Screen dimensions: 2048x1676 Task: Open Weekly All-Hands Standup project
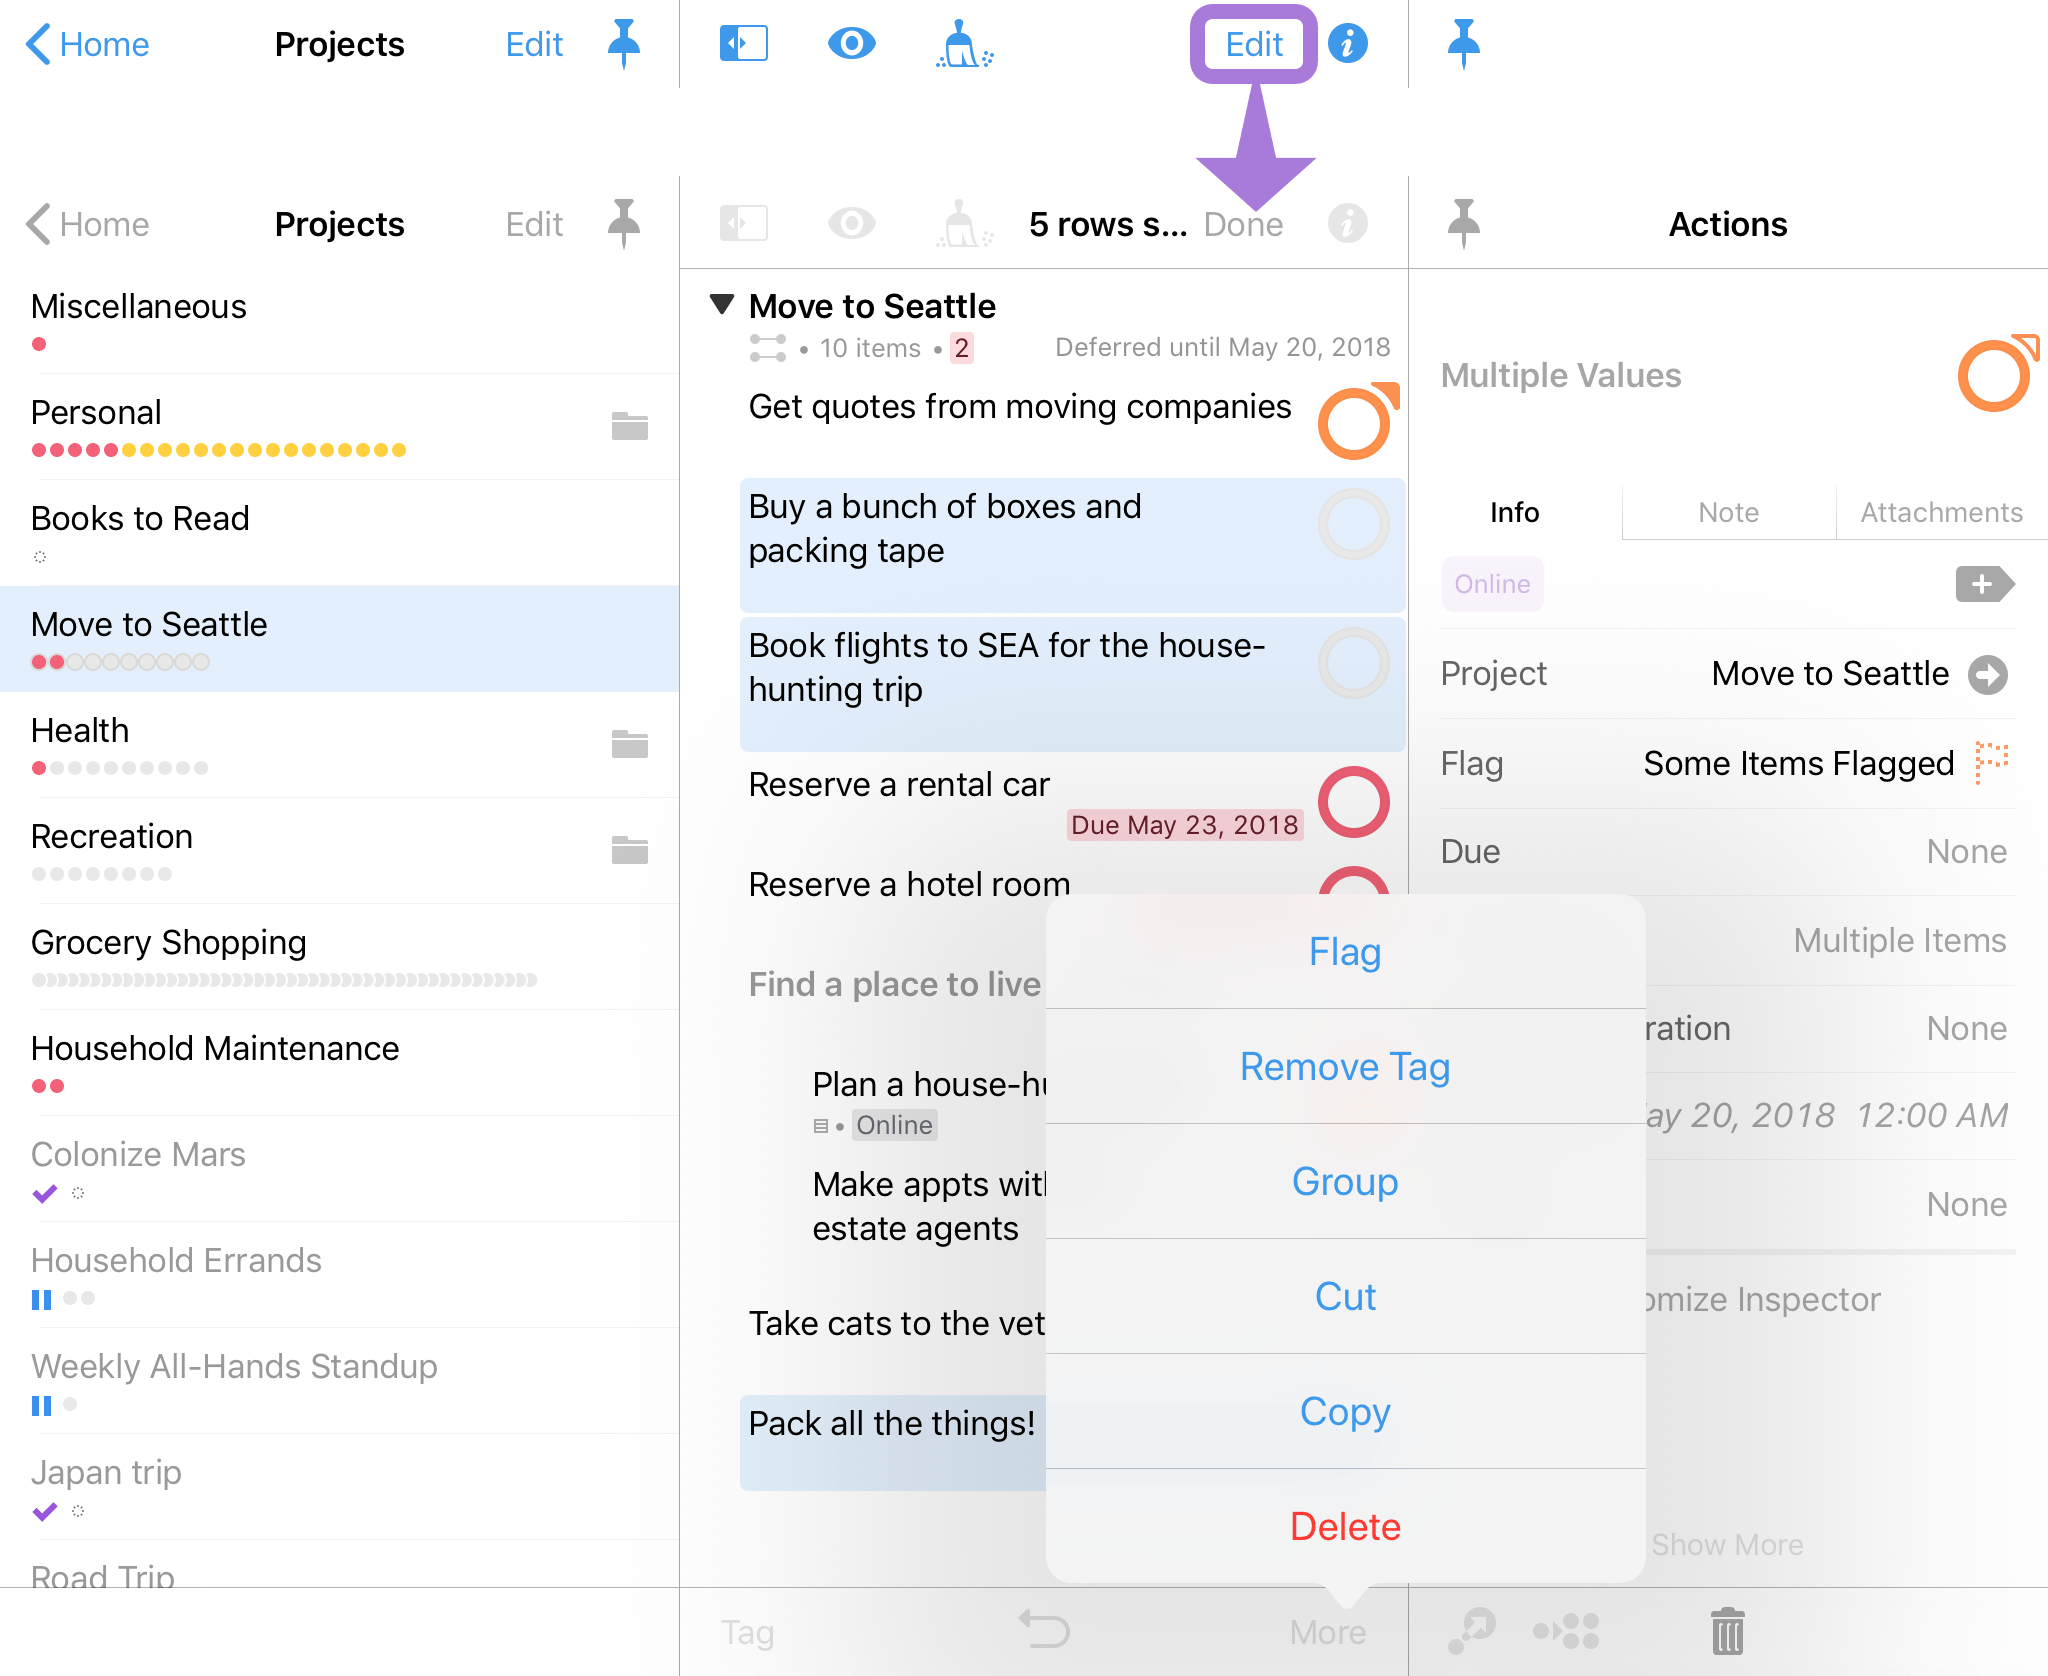point(340,1381)
